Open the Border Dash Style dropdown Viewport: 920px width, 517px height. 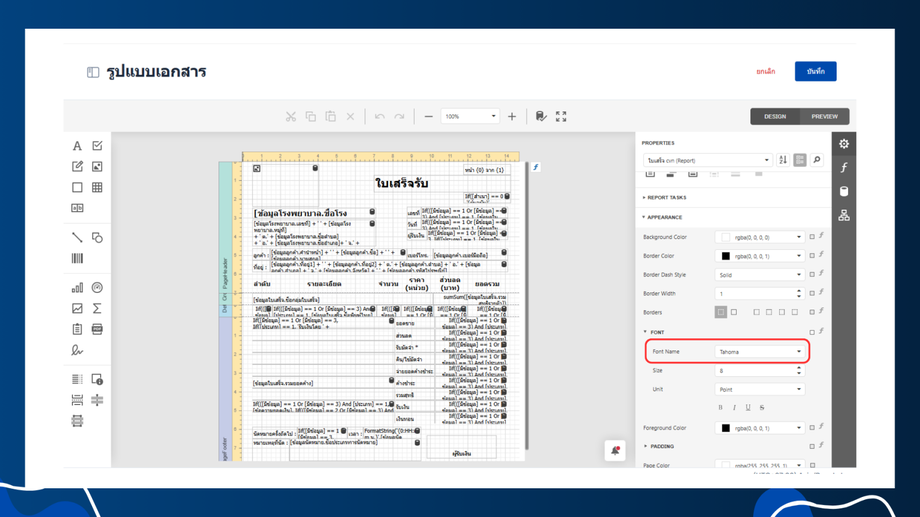759,275
